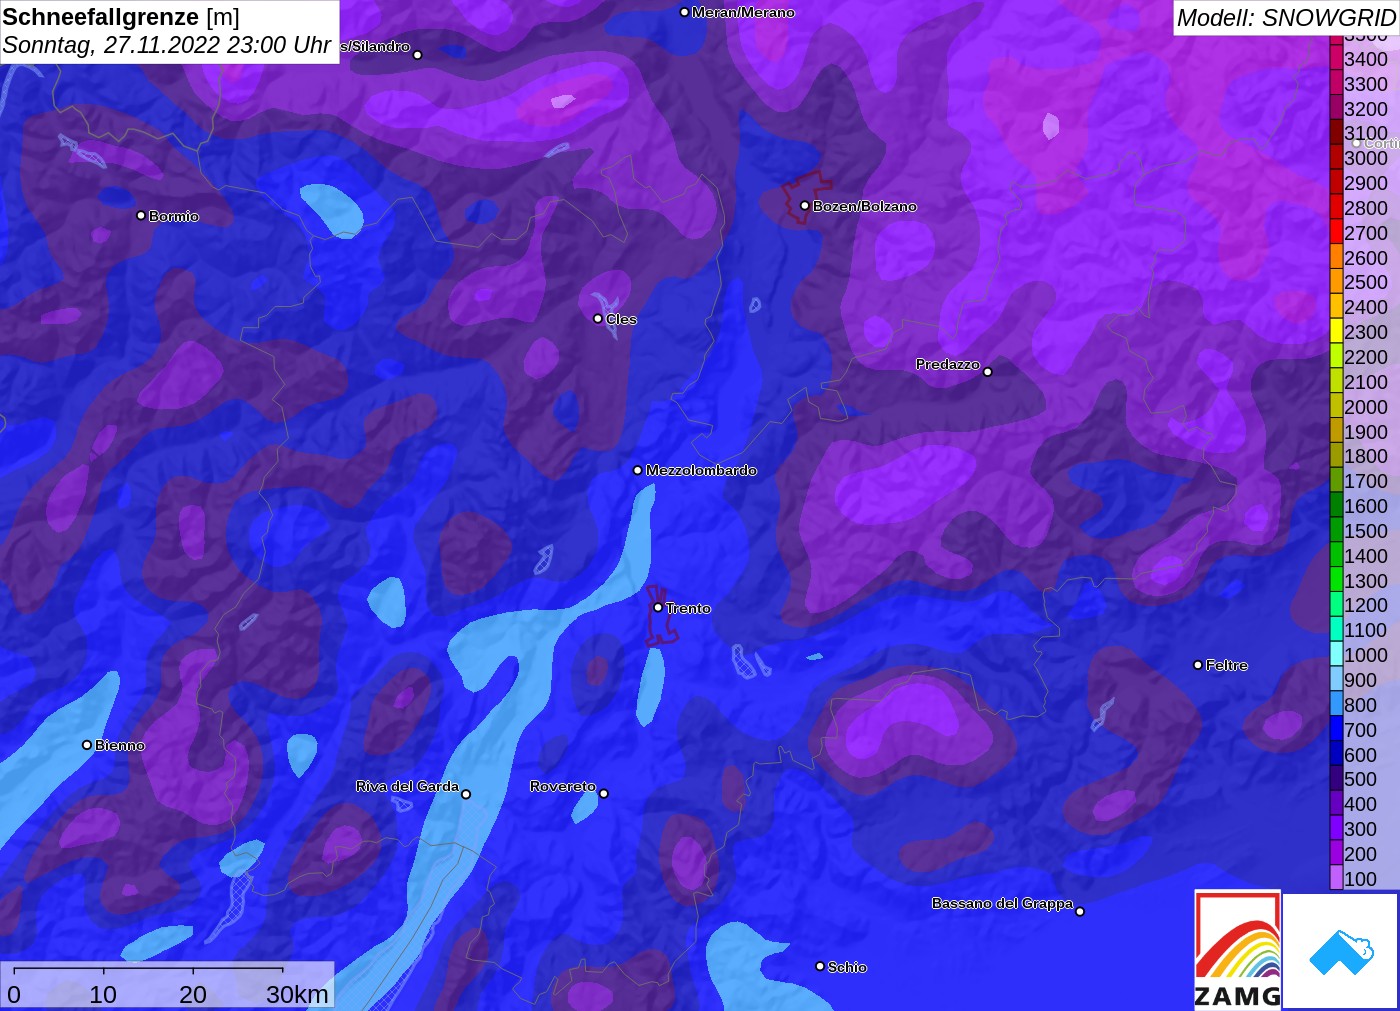Click the Trento red city boundary outline
Viewport: 1400px width, 1011px height.
[661, 616]
